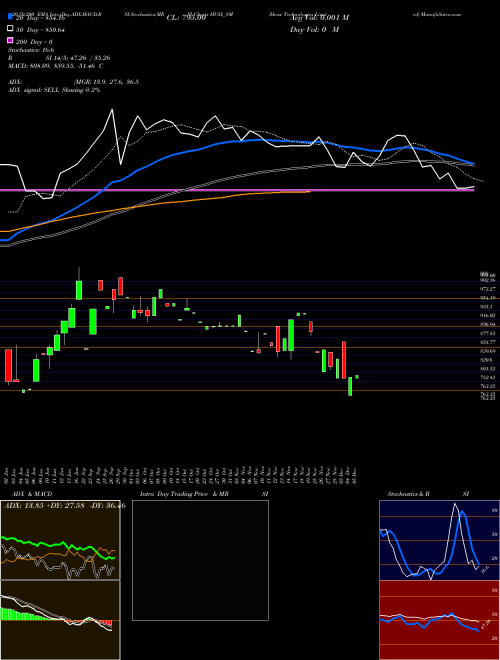Screen dimensions: 500x660
Task: Open the ADX indicator mini chart
Action: point(60,540)
